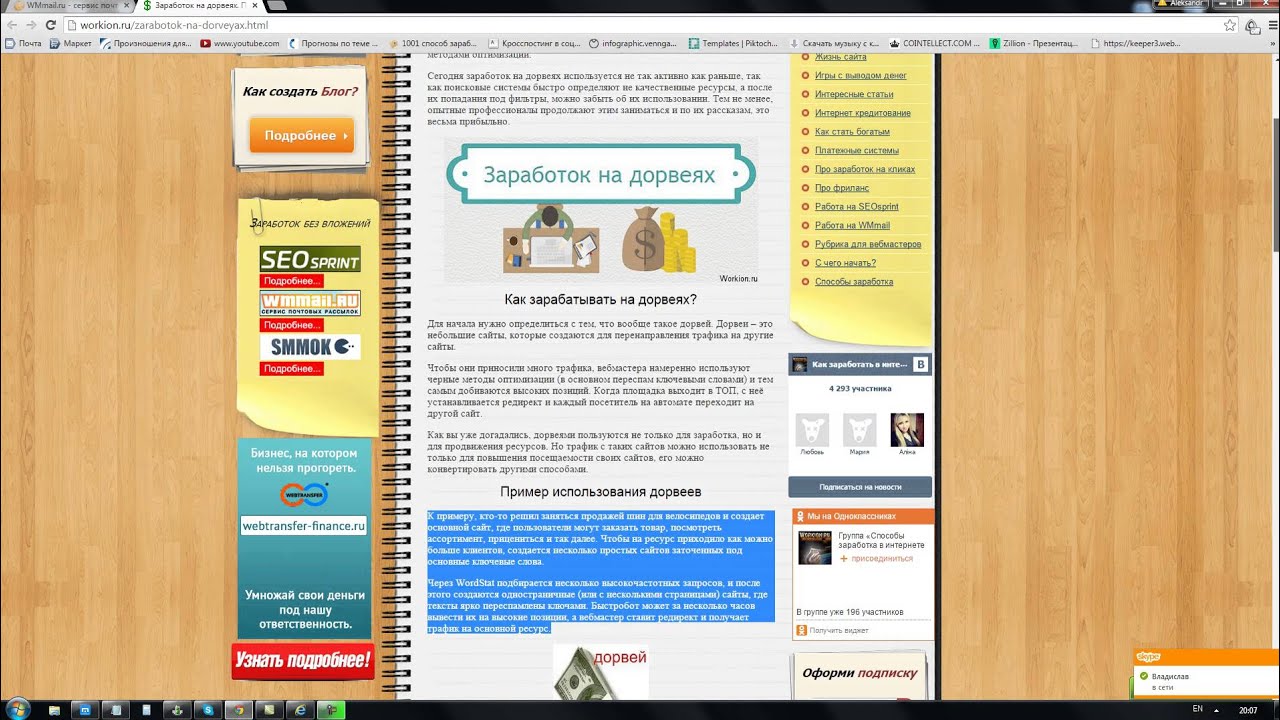Screen dimensions: 1280x720
Task: Close the WMmail.ru tab
Action: 126,6
